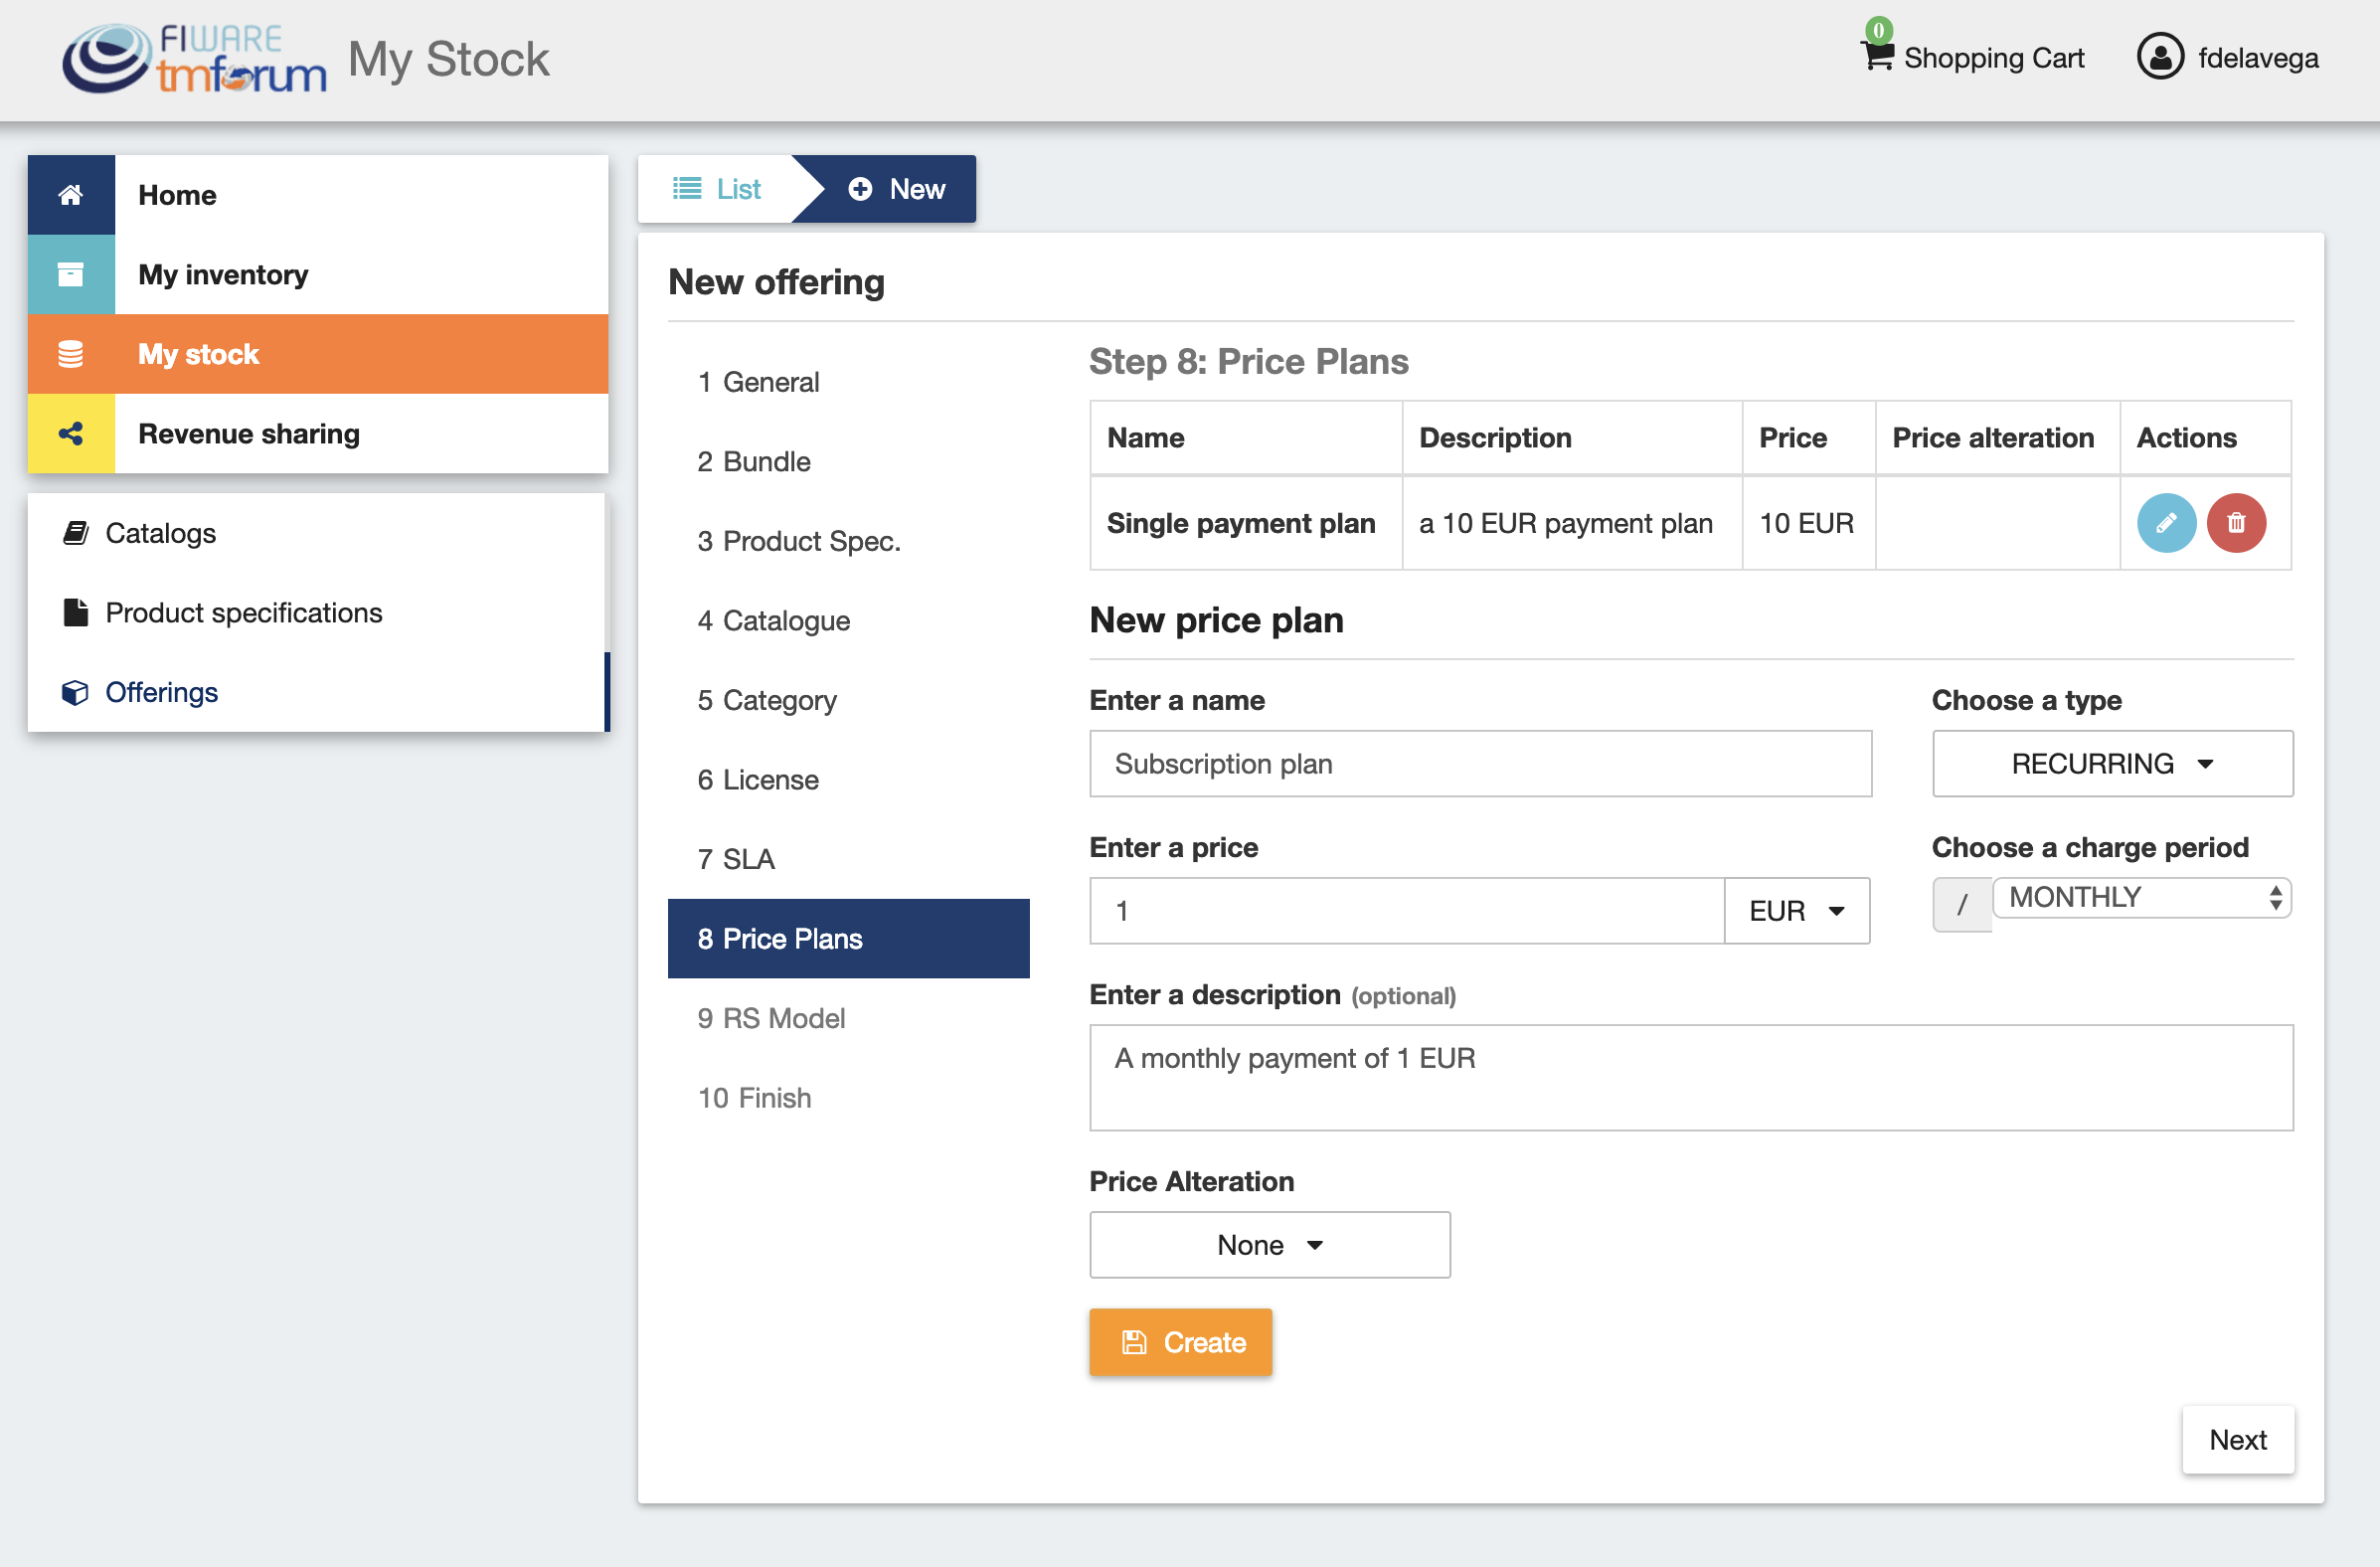
Task: Click the FIWARE tmforum logo
Action: tap(194, 59)
